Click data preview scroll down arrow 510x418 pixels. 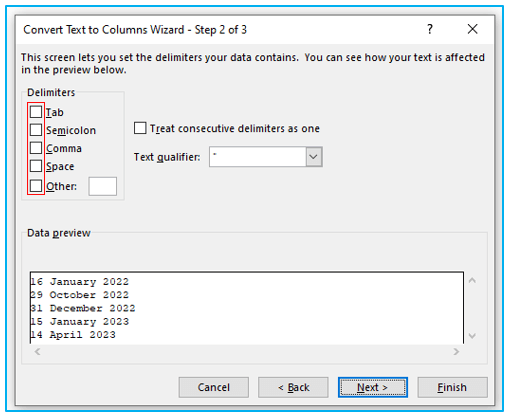pyautogui.click(x=472, y=336)
